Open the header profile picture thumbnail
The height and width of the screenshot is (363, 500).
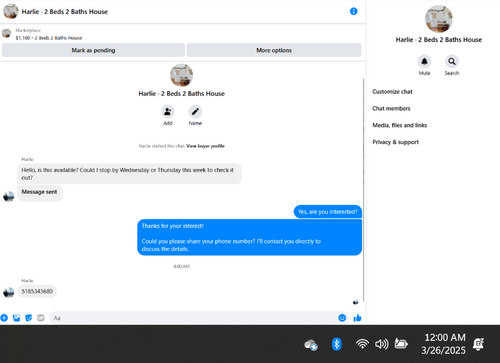[x=11, y=11]
